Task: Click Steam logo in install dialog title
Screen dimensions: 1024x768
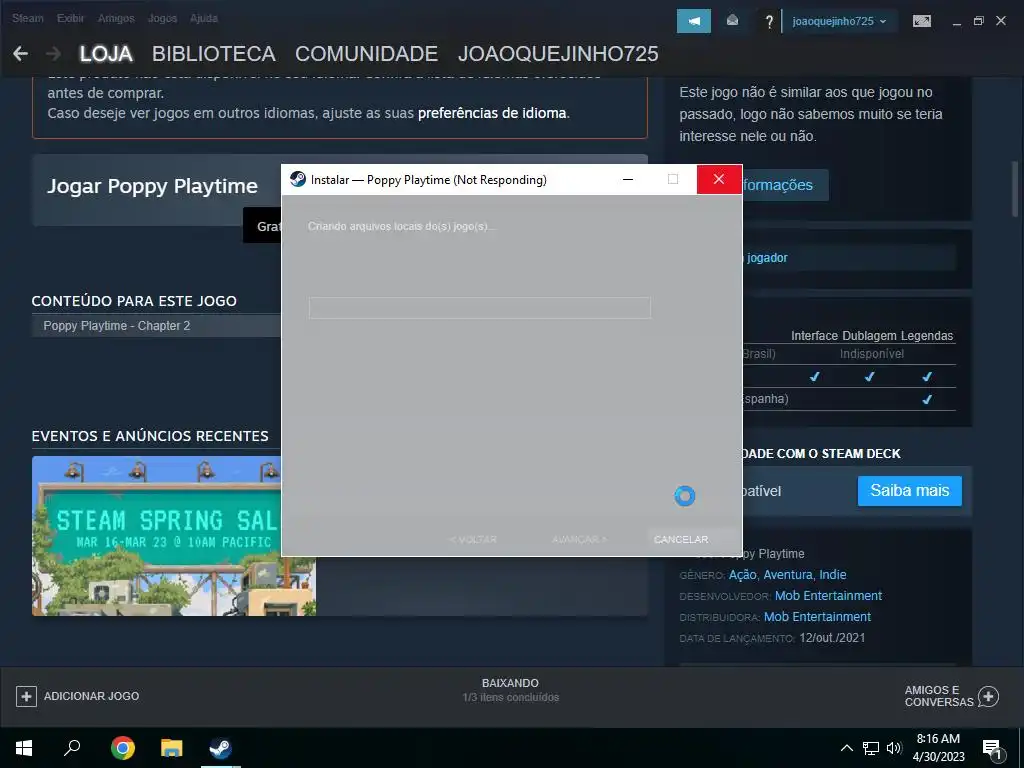Action: tap(298, 179)
